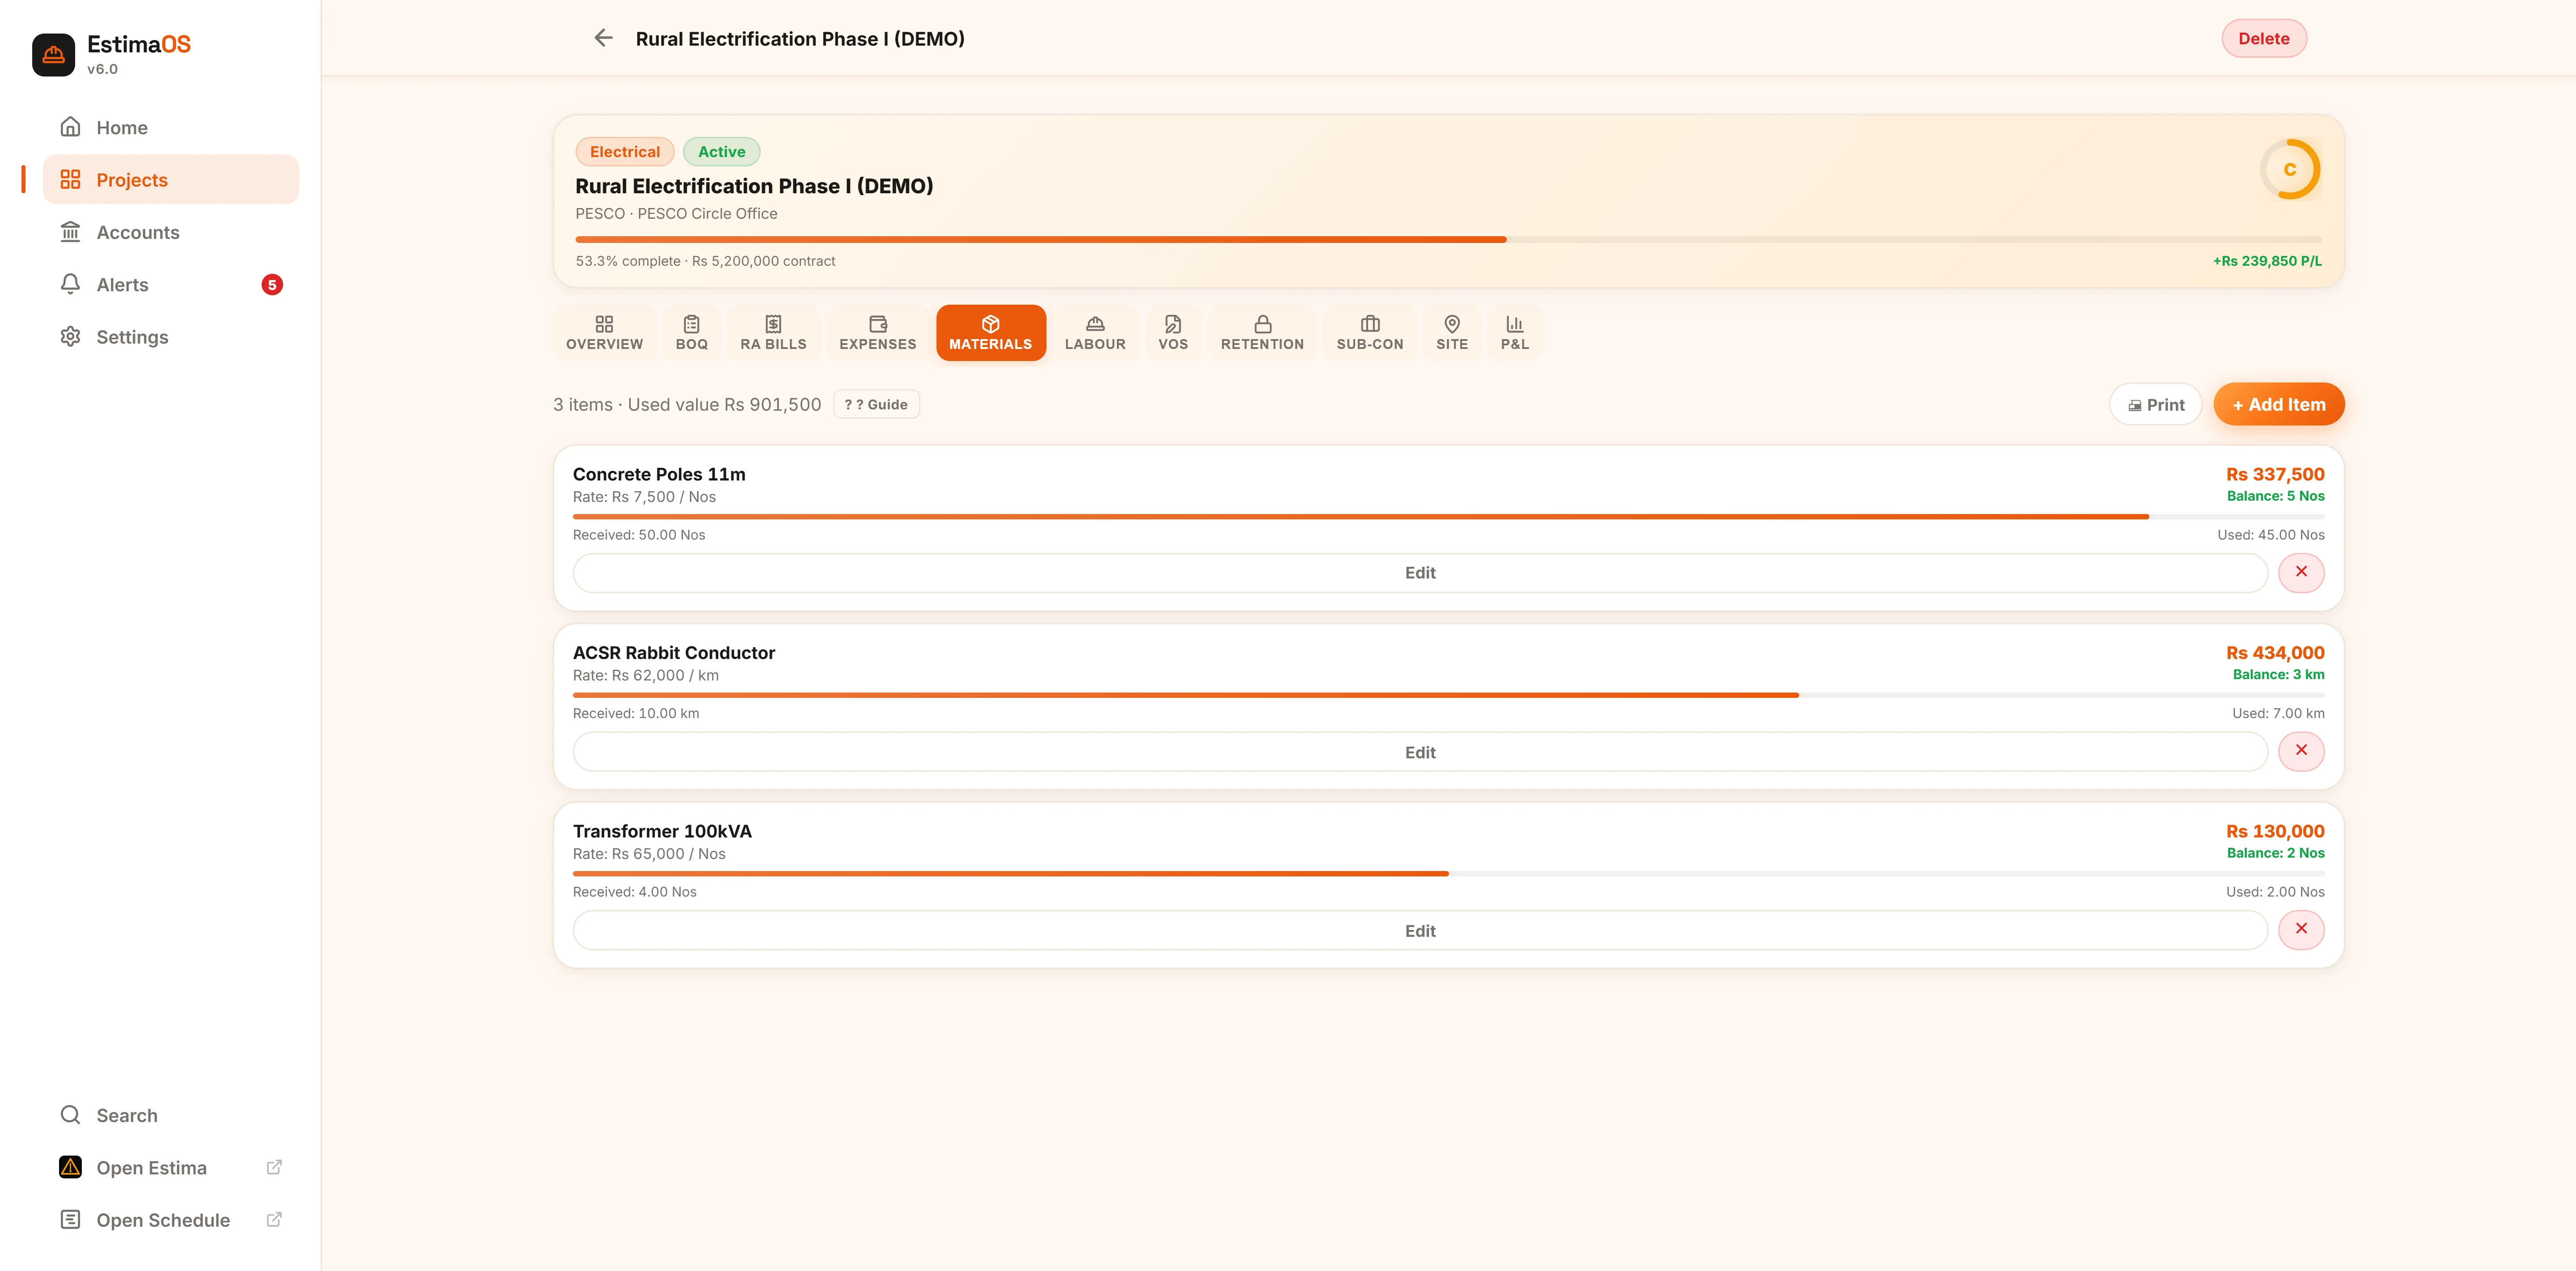Open the Labour tab
Screen dimensions: 2576x1271
(1095, 333)
